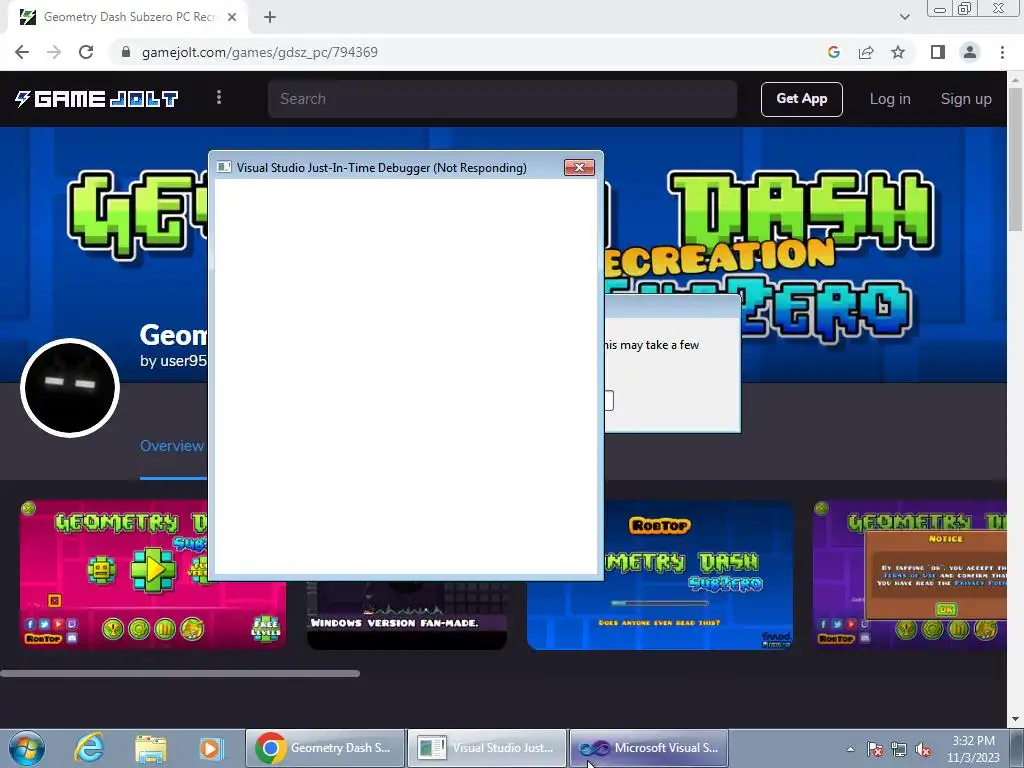Click the address bar URL
This screenshot has height=768, width=1024.
point(260,52)
